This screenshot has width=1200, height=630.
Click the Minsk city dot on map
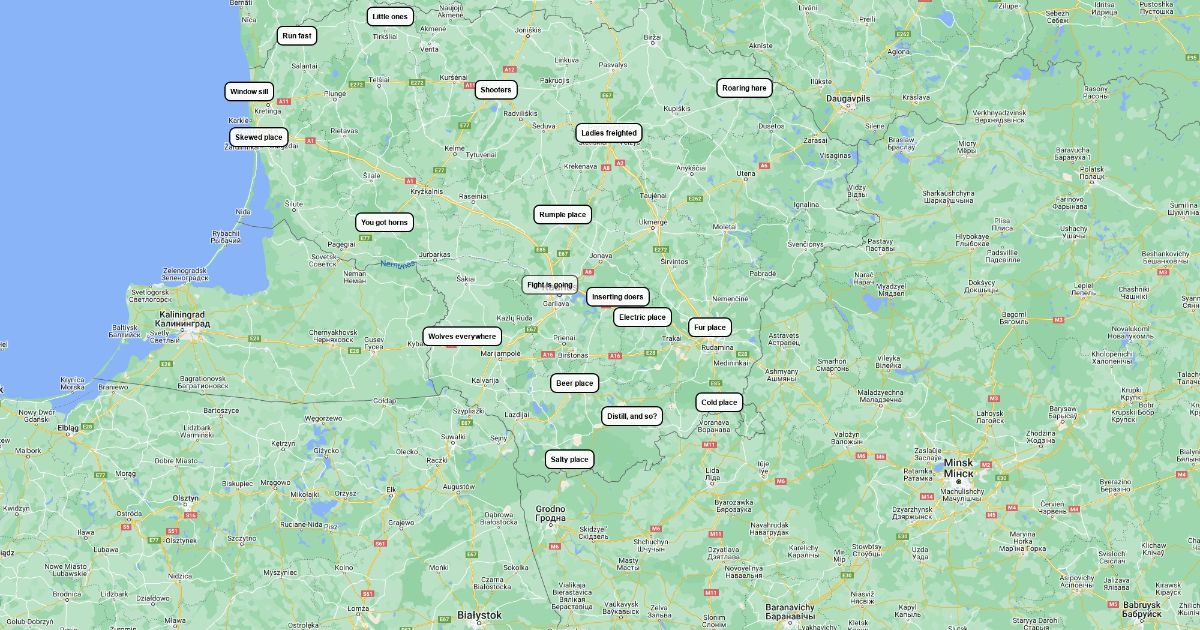point(958,482)
